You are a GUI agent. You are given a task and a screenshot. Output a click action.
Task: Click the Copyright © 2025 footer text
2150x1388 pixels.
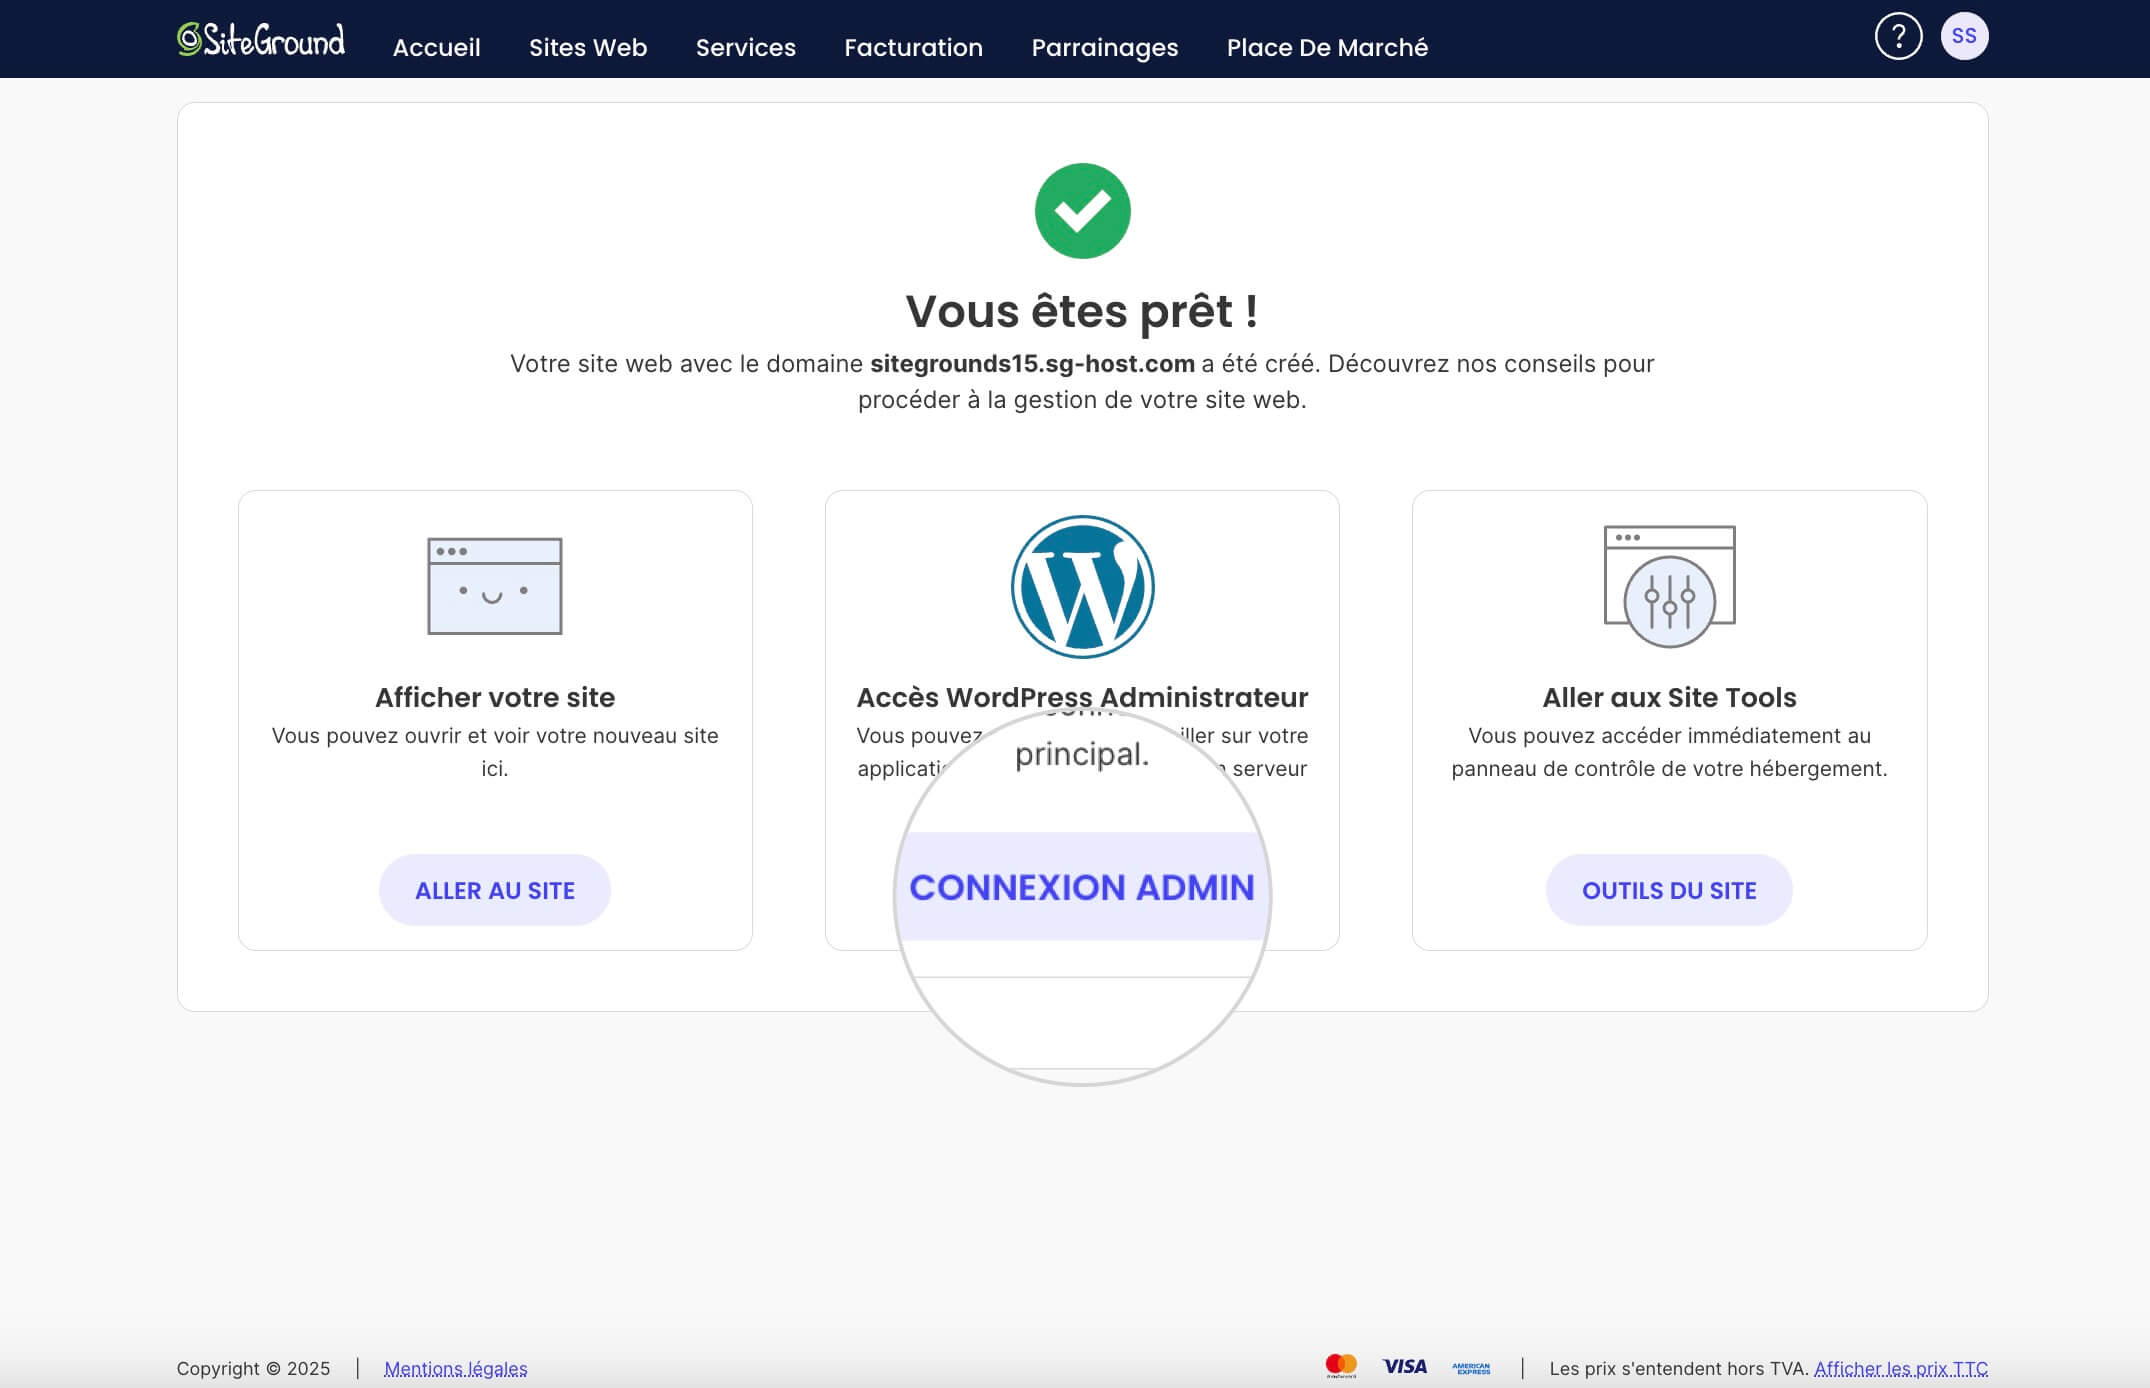coord(253,1368)
